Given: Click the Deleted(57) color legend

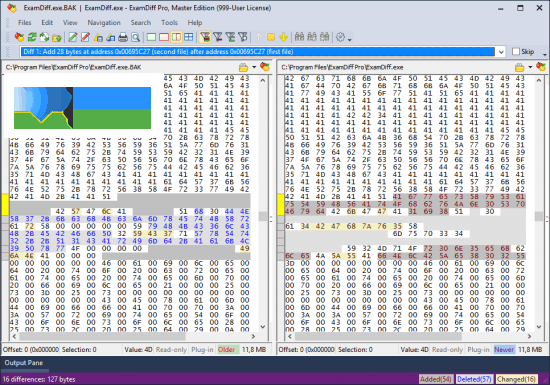Looking at the screenshot, I should [474, 379].
